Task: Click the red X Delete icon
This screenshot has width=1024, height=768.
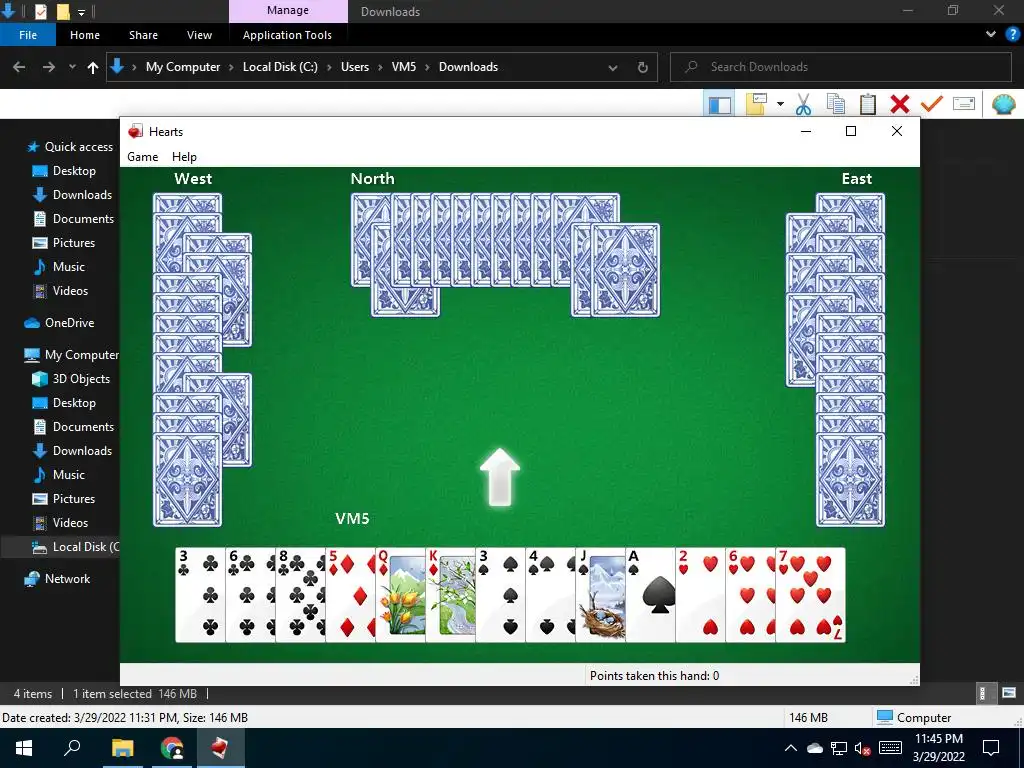Action: [900, 104]
